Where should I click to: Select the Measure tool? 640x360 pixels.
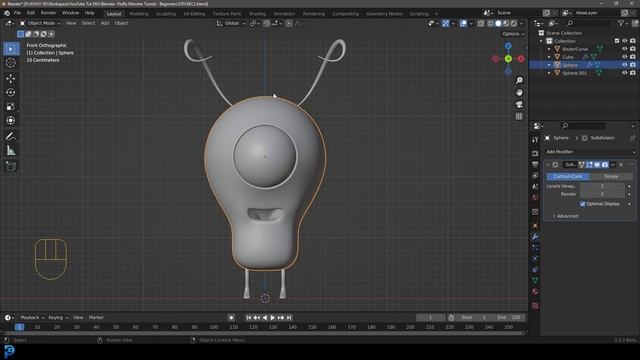(x=11, y=151)
